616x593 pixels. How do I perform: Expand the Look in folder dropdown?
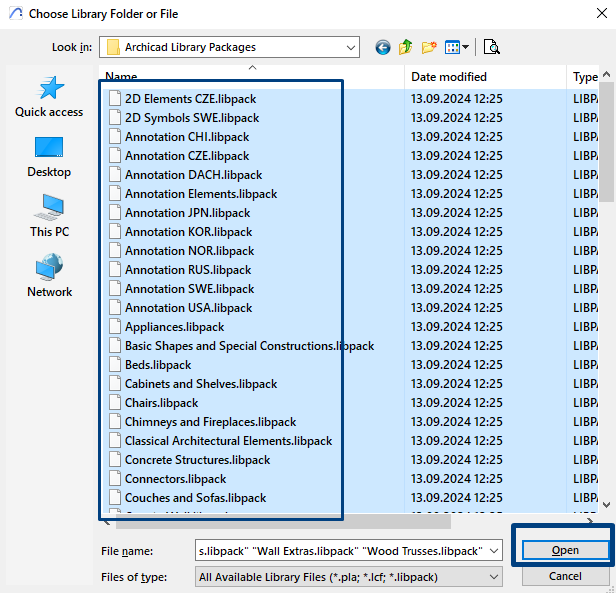(350, 48)
